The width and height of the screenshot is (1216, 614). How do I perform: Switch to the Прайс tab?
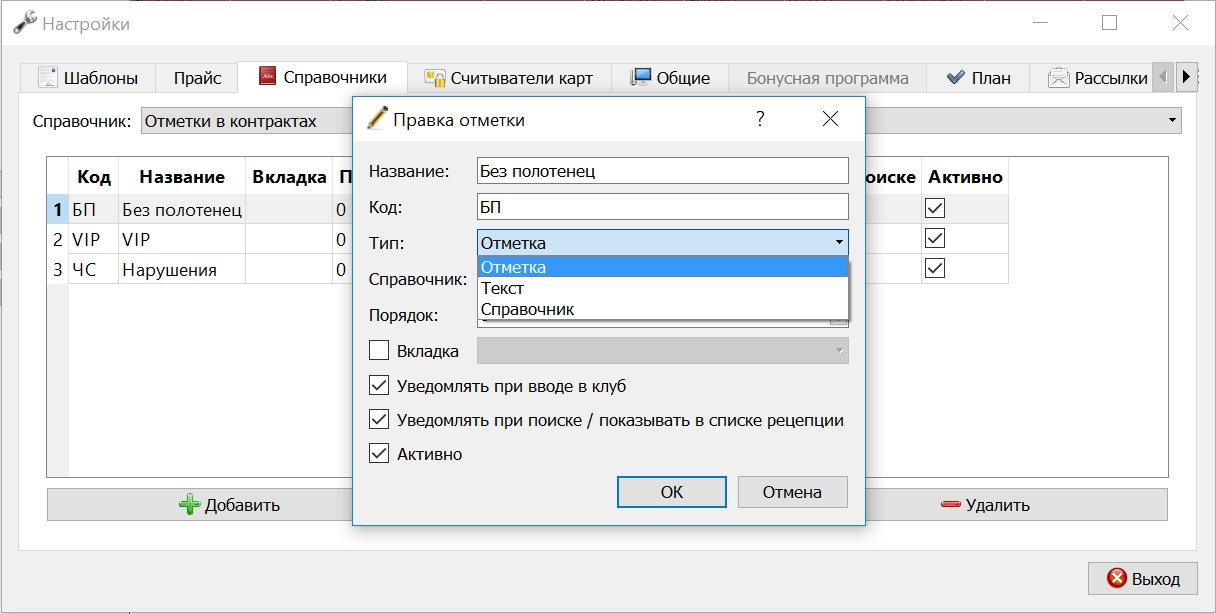click(197, 78)
